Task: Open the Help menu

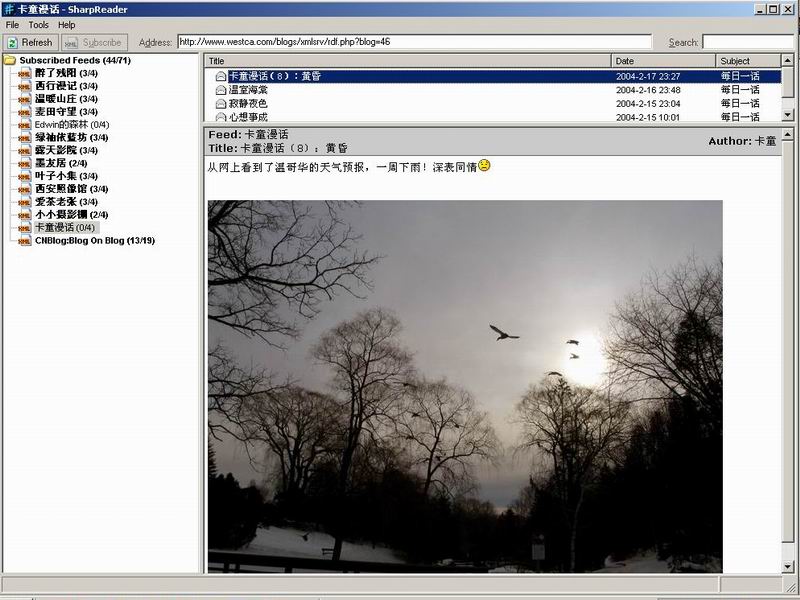Action: coord(66,24)
